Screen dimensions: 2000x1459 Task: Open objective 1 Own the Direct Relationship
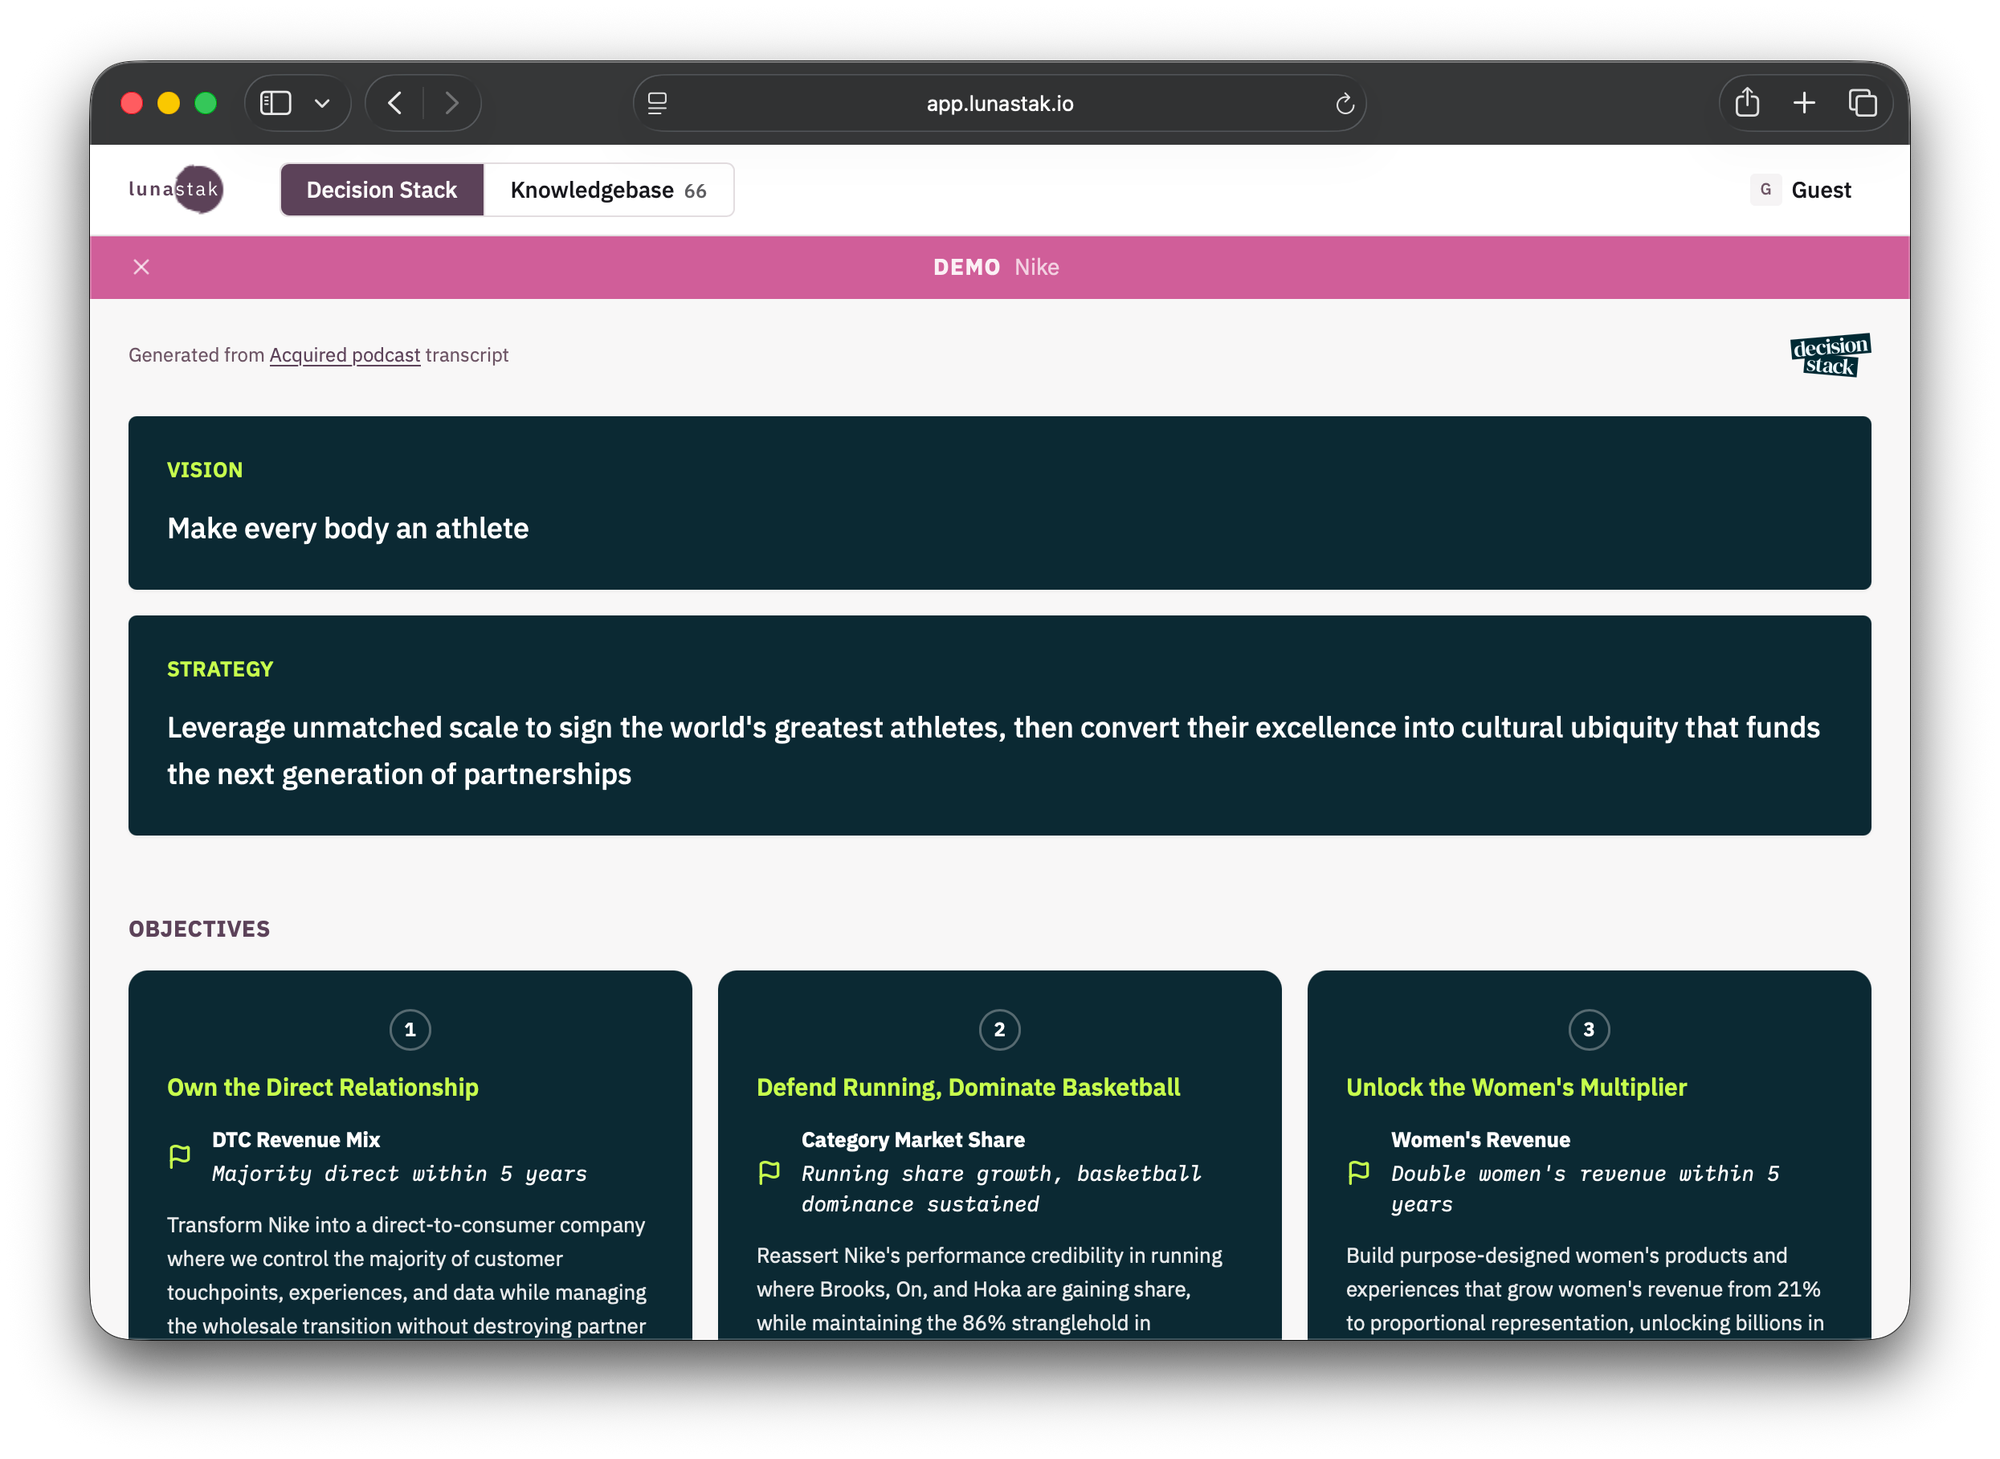(x=322, y=1087)
